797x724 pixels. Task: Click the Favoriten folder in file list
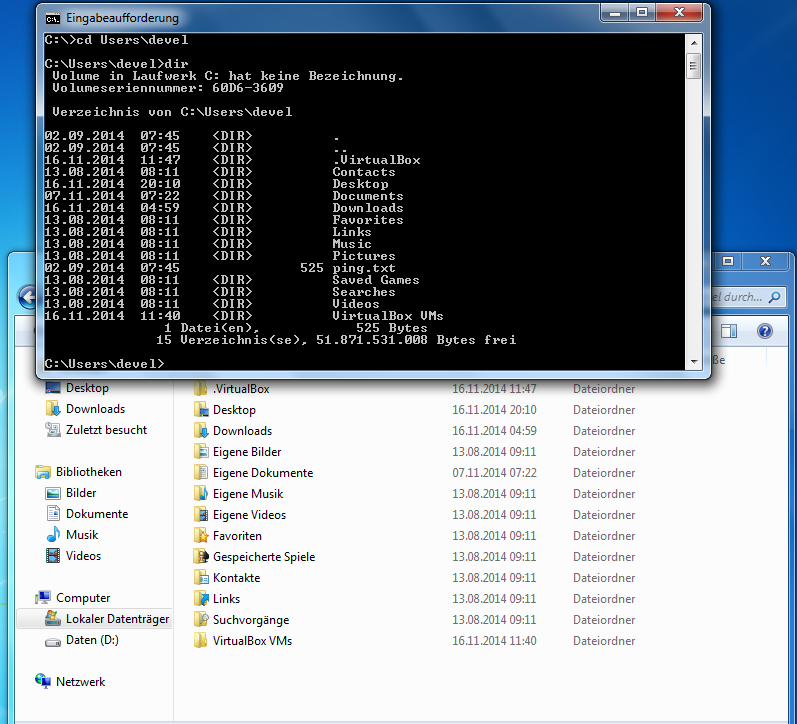click(237, 536)
